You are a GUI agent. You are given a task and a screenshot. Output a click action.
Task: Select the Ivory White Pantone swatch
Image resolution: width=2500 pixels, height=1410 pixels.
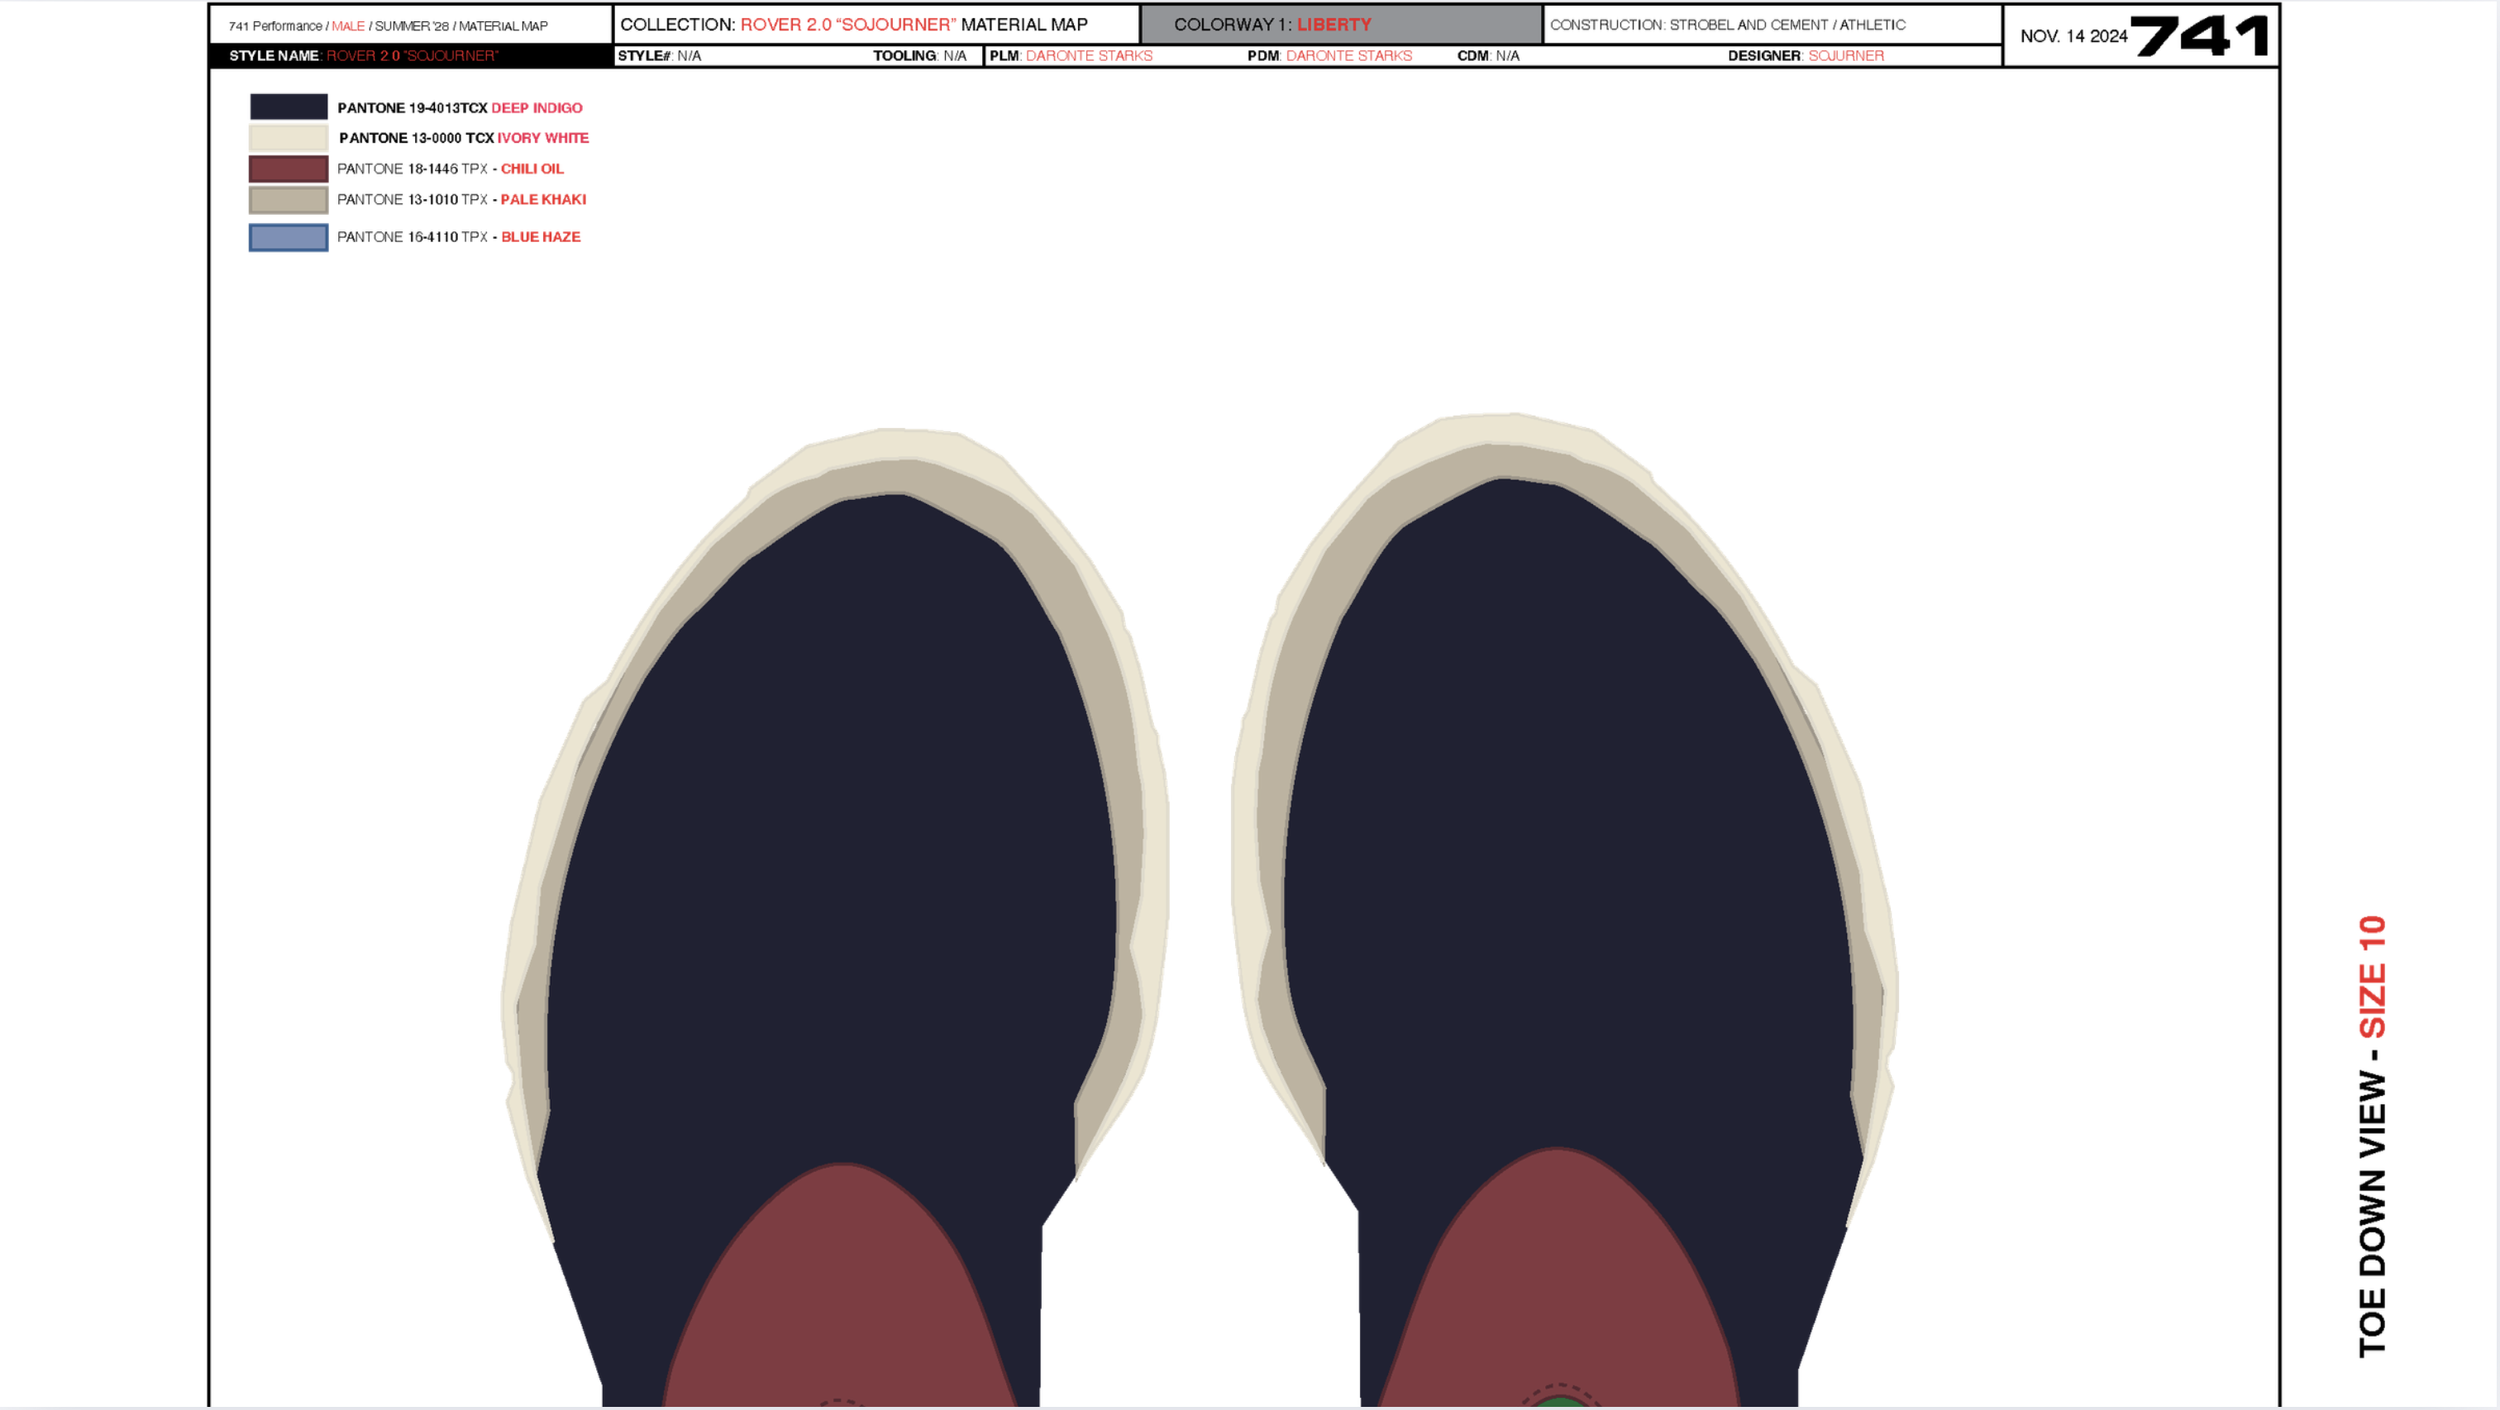click(287, 138)
